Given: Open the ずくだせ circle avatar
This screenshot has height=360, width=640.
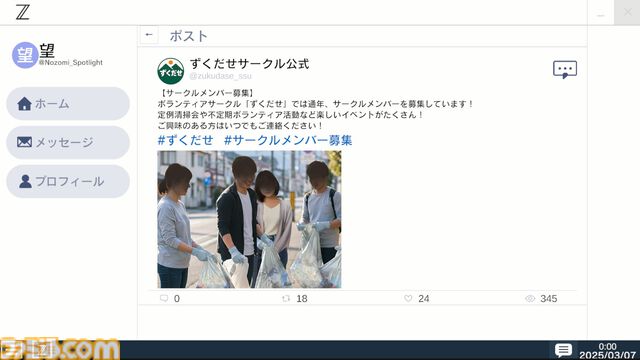Looking at the screenshot, I should tap(171, 71).
